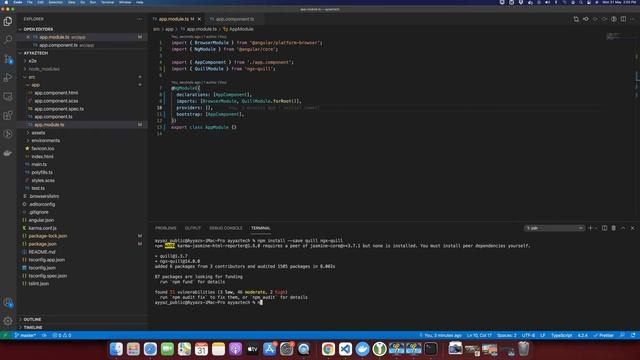Click the feedback icon in status bar
Screen dimensions: 640x360
622,335
